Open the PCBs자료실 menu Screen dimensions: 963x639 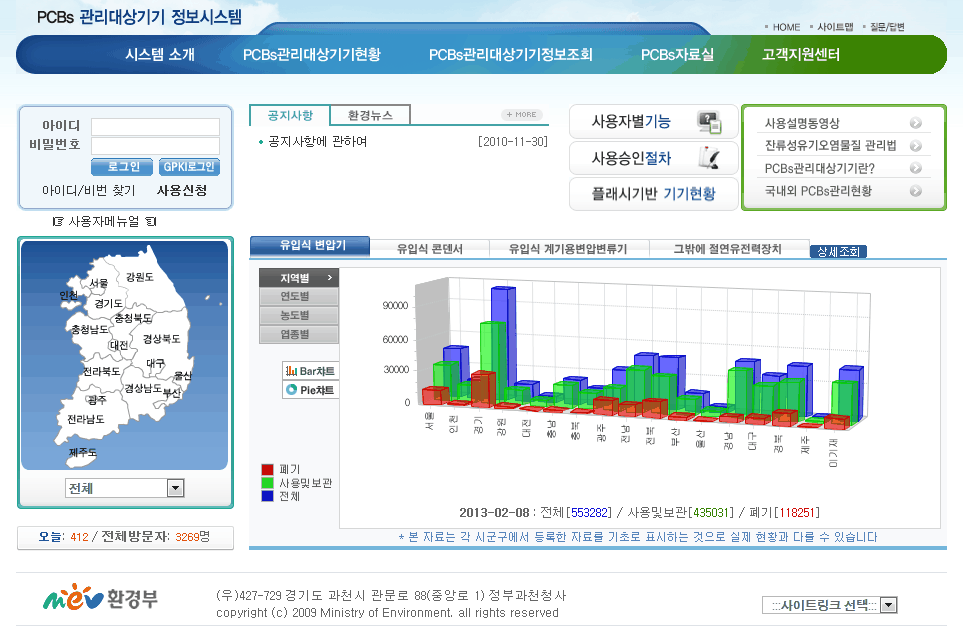point(677,55)
